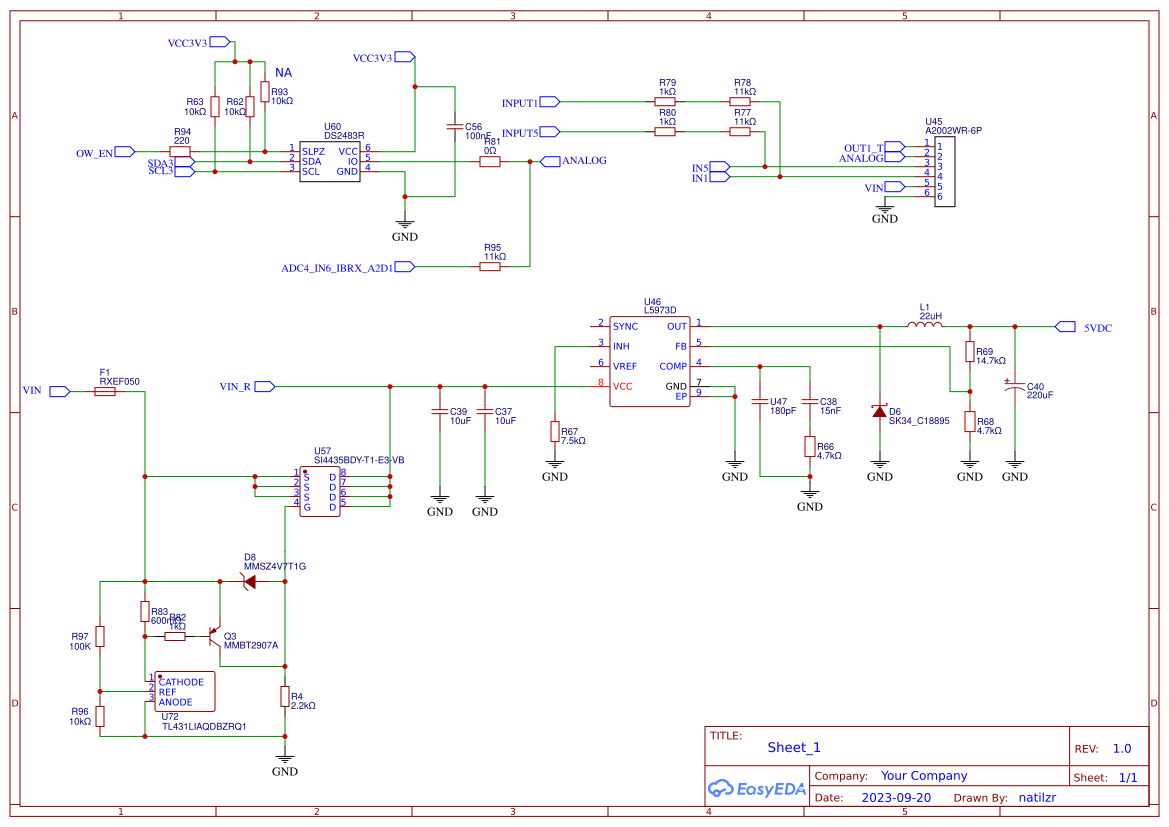1169x827 pixels.
Task: Select the F1 RXEF050 fuse
Action: point(104,392)
